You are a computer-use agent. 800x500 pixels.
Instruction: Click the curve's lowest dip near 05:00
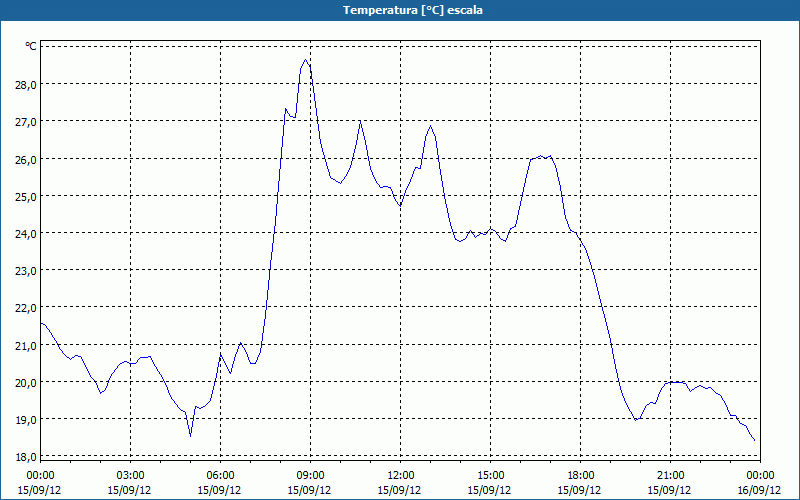(x=190, y=436)
